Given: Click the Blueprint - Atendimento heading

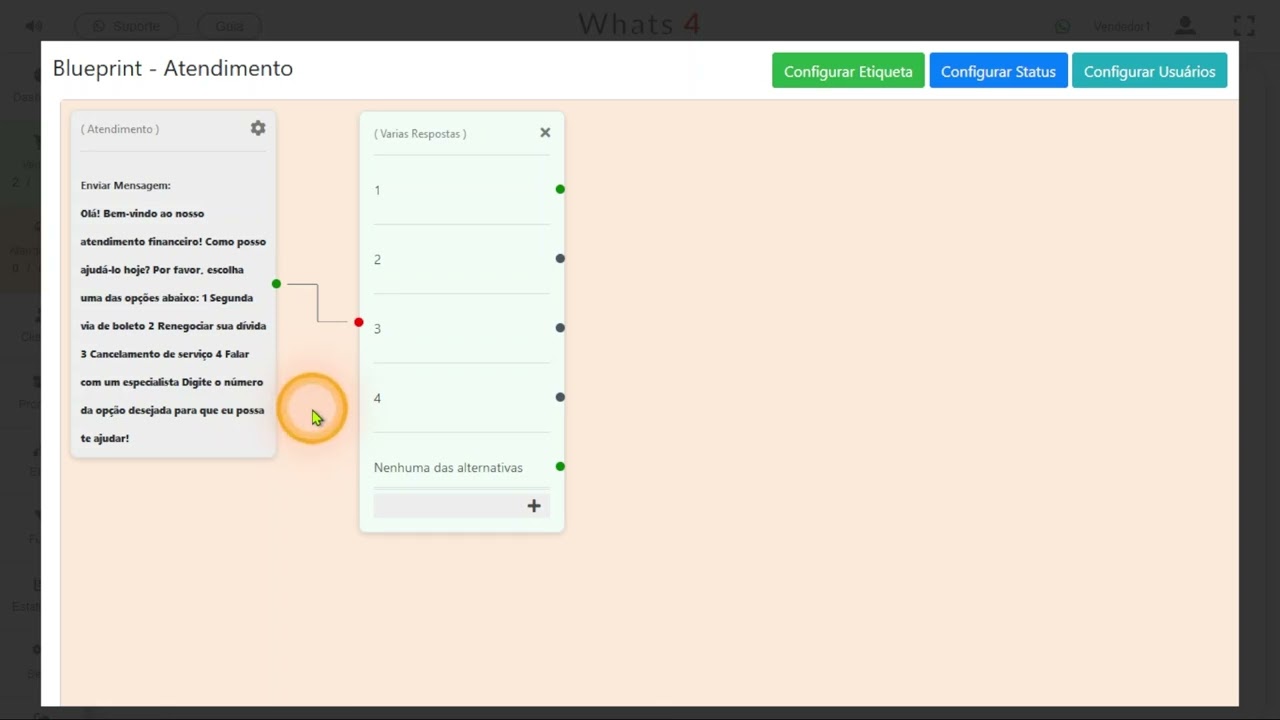Looking at the screenshot, I should click(x=173, y=68).
